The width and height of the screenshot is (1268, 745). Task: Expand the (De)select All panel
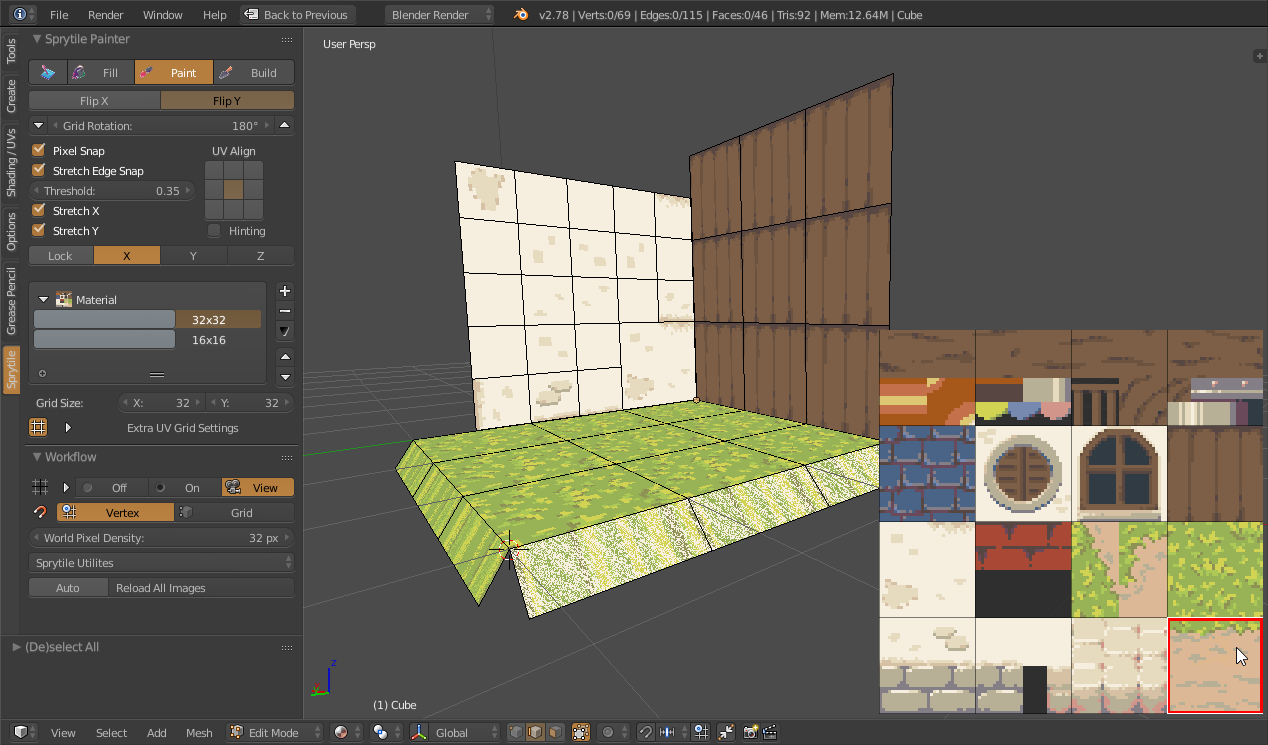click(x=17, y=647)
